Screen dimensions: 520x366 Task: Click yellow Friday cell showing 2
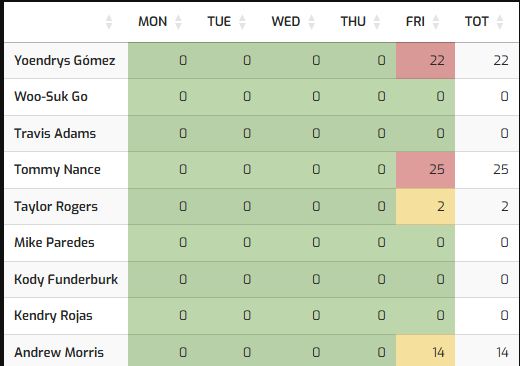[425, 207]
